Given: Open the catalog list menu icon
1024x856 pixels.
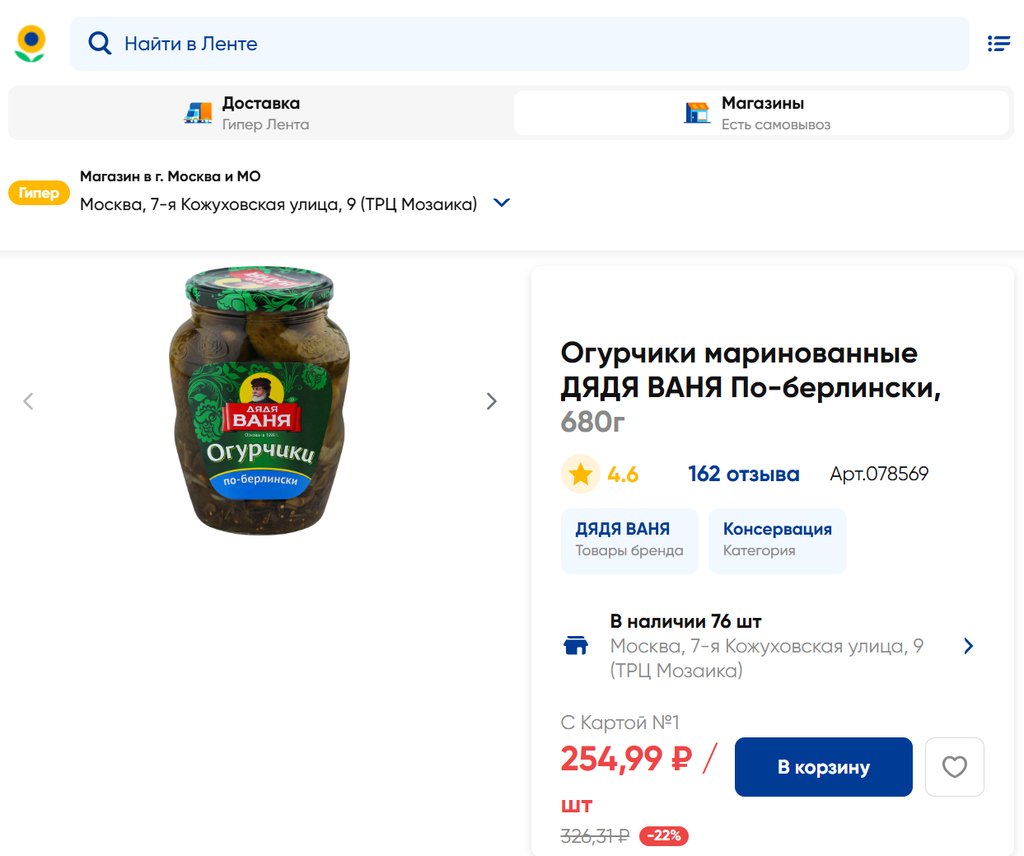Looking at the screenshot, I should (998, 44).
